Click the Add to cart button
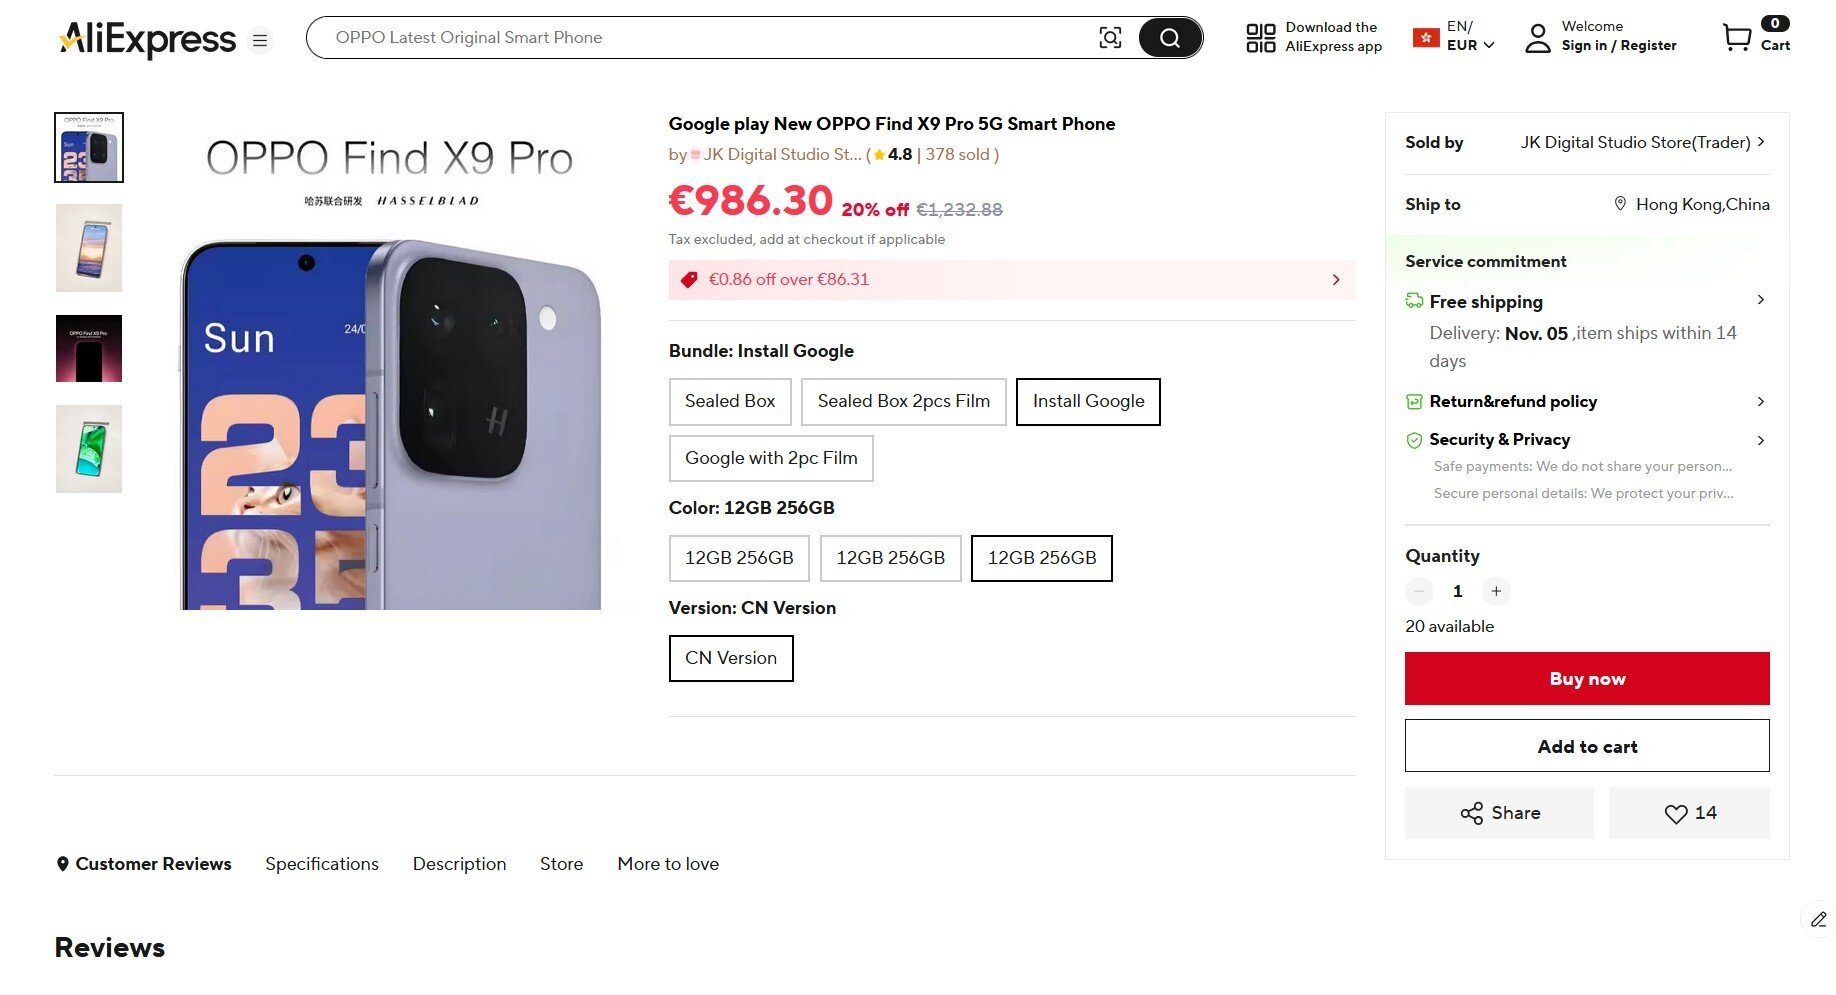The height and width of the screenshot is (995, 1836). pos(1587,747)
